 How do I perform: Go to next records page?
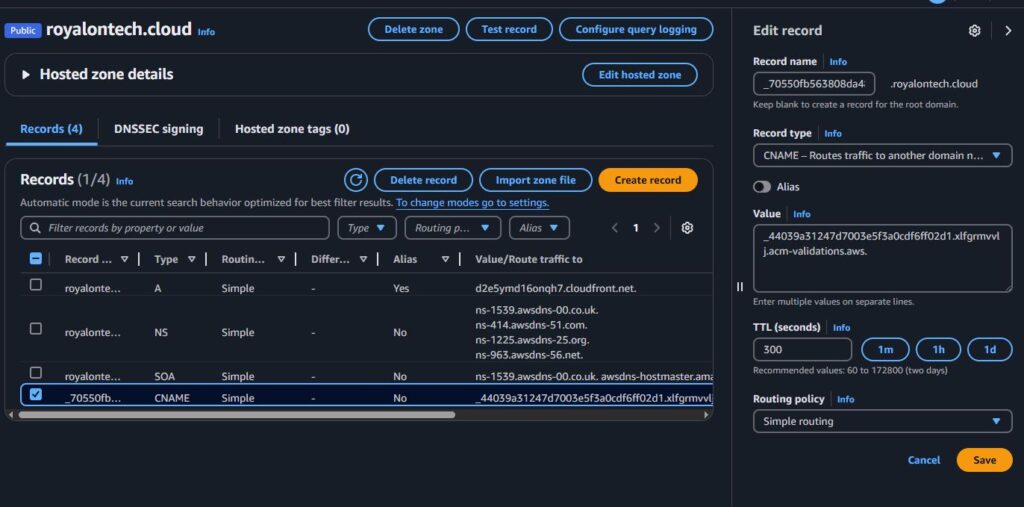click(656, 228)
